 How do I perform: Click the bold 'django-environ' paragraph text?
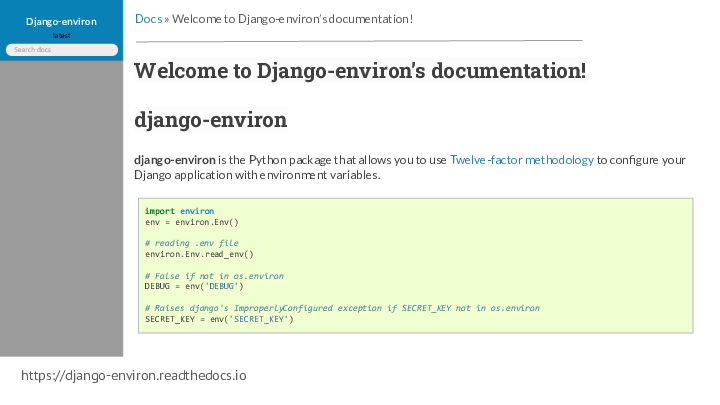(174, 160)
